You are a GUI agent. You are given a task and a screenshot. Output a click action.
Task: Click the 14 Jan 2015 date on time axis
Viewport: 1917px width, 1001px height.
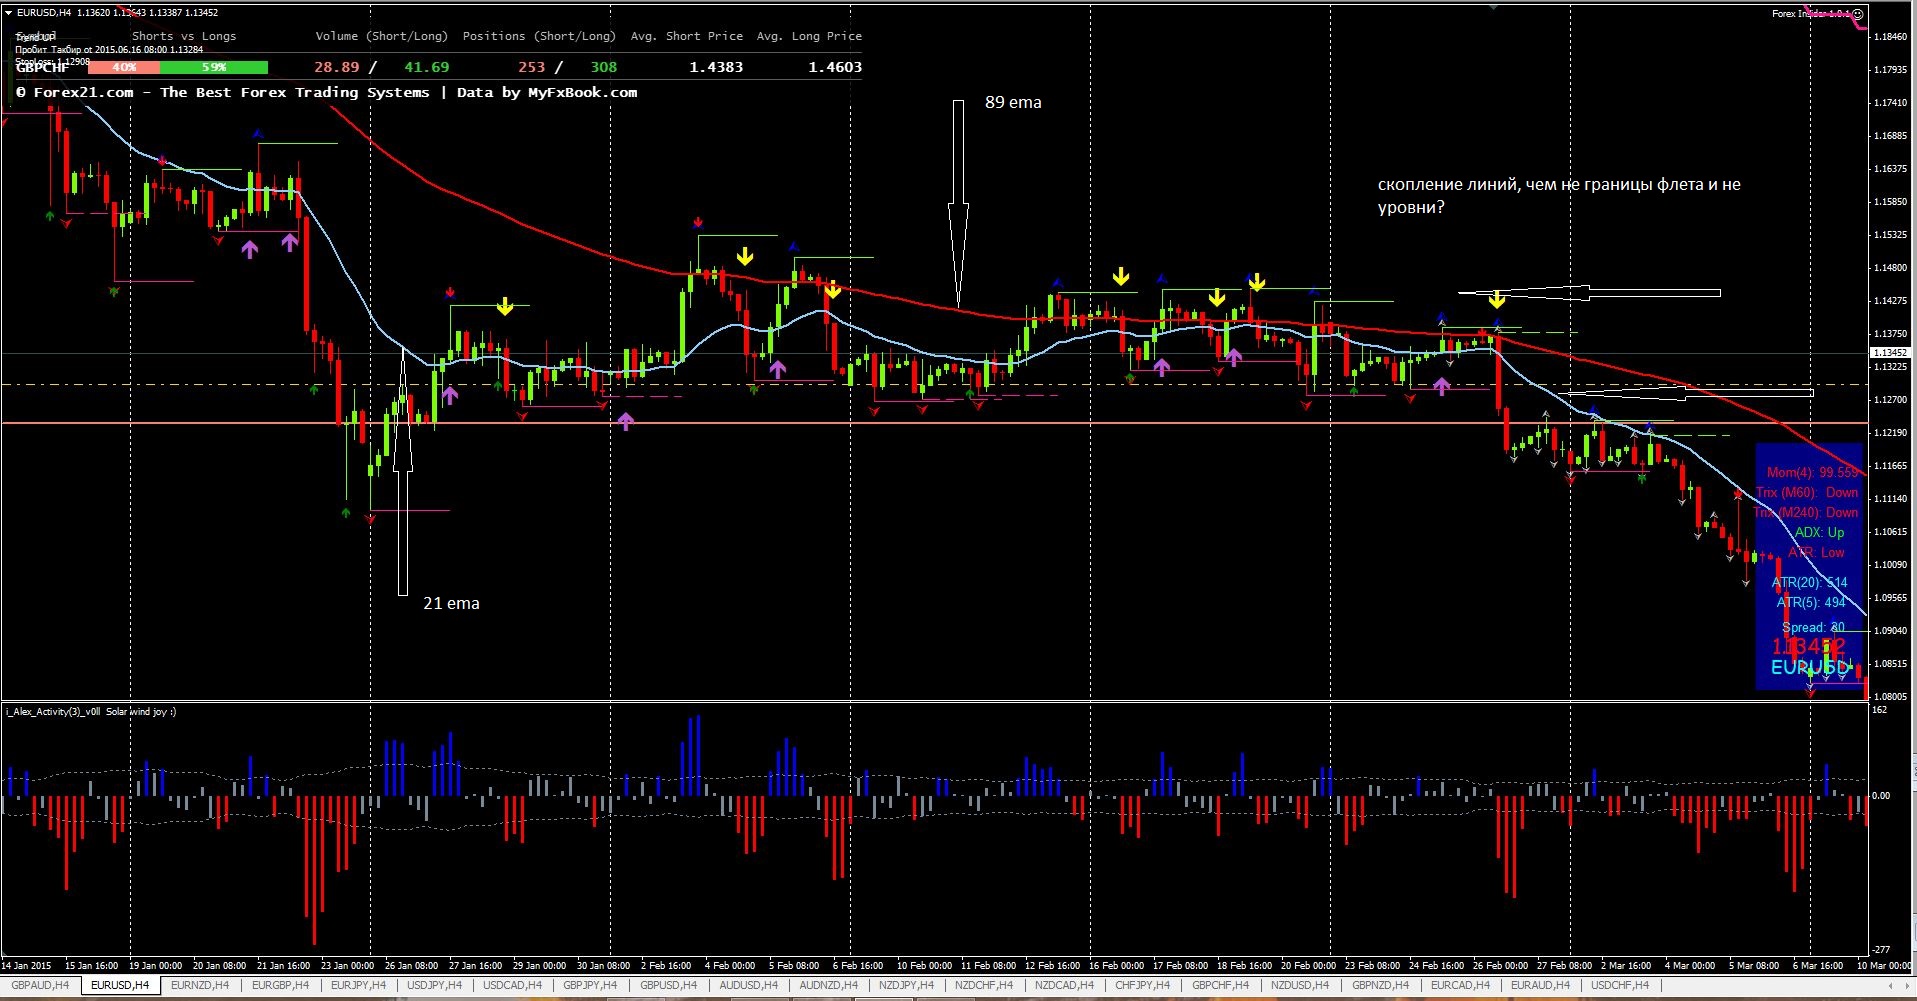pyautogui.click(x=27, y=966)
